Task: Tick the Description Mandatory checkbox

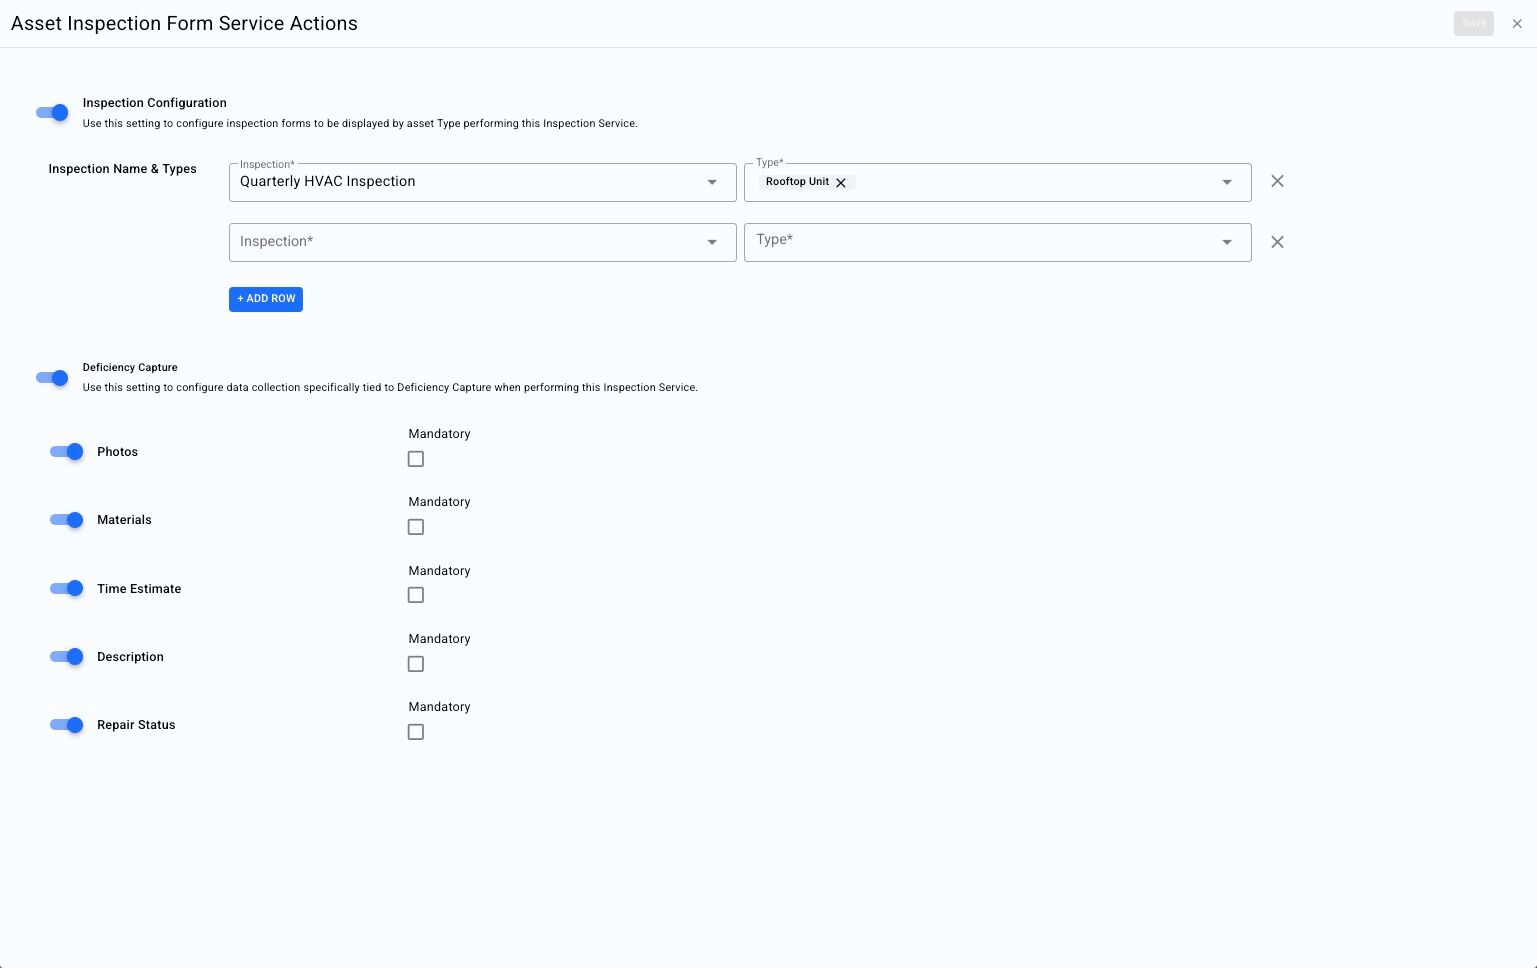Action: pyautogui.click(x=416, y=664)
